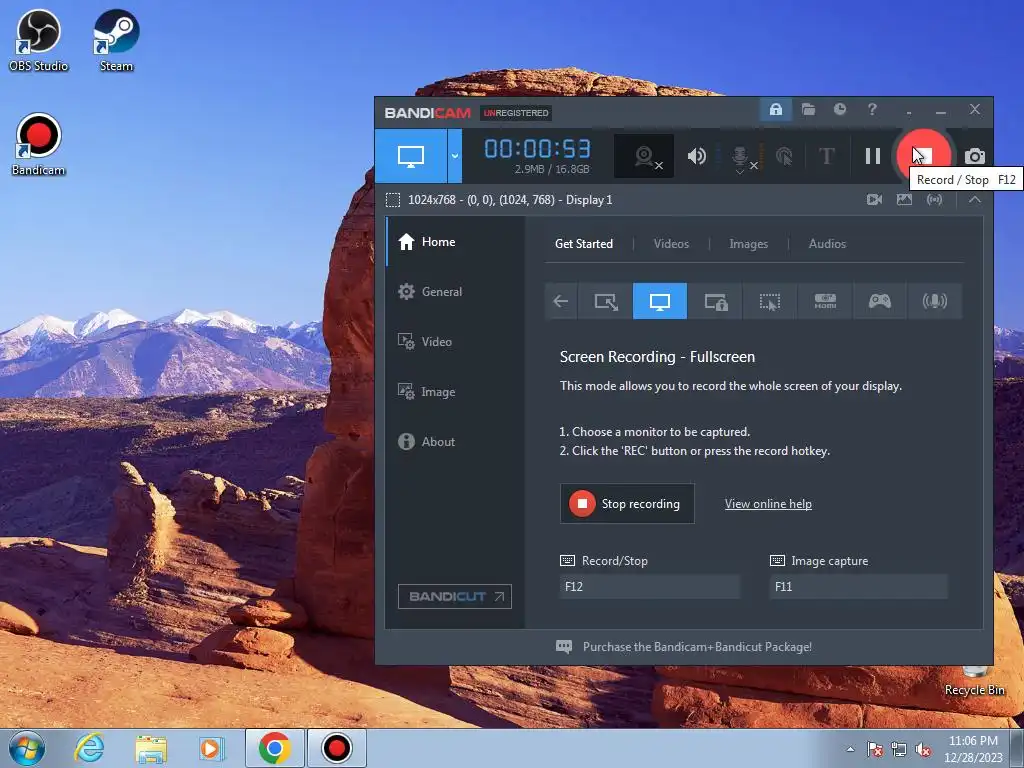Open the scheduled recording clock icon
1024x768 pixels.
tap(840, 109)
